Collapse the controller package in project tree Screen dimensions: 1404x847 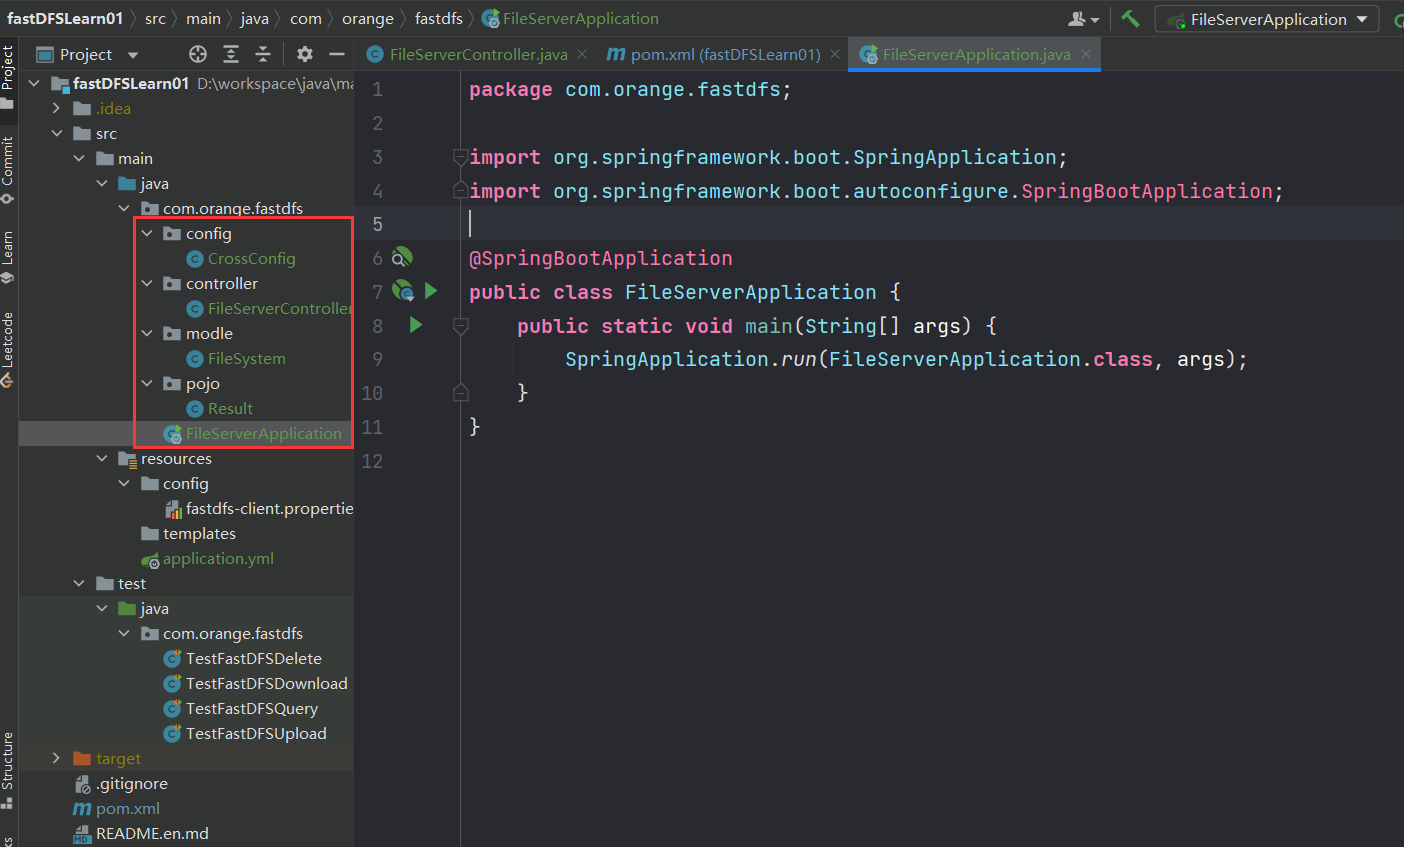click(x=147, y=283)
